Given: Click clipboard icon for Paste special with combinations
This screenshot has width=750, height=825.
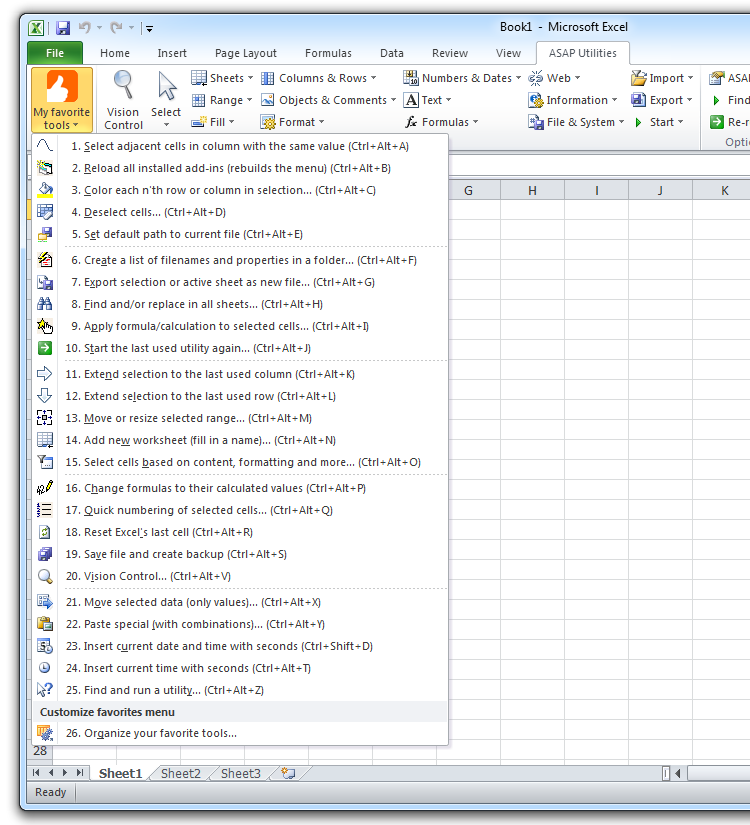Looking at the screenshot, I should tap(45, 624).
